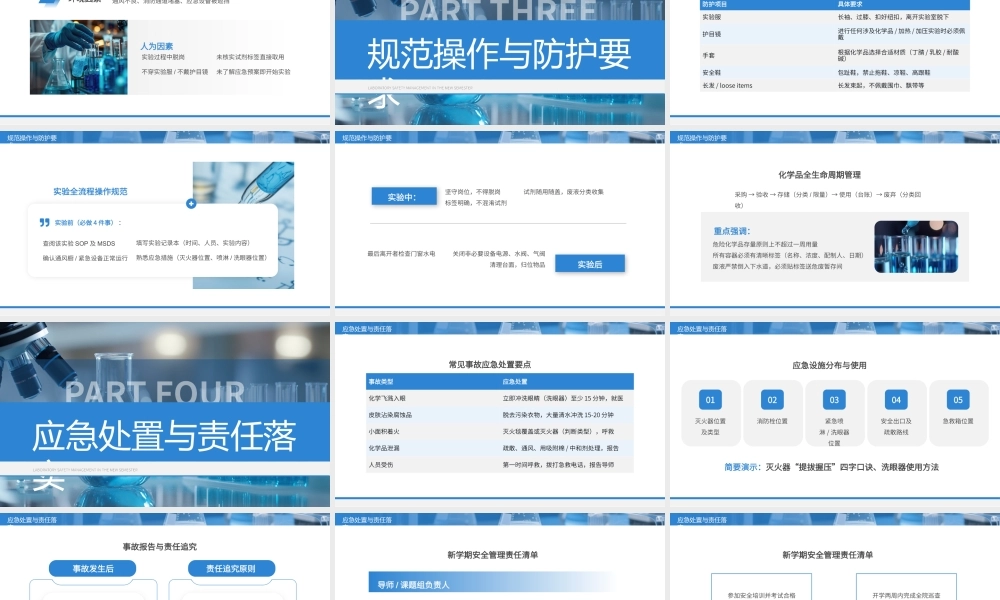
Task: Click the 应急处置 table header cell
Action: (567, 381)
